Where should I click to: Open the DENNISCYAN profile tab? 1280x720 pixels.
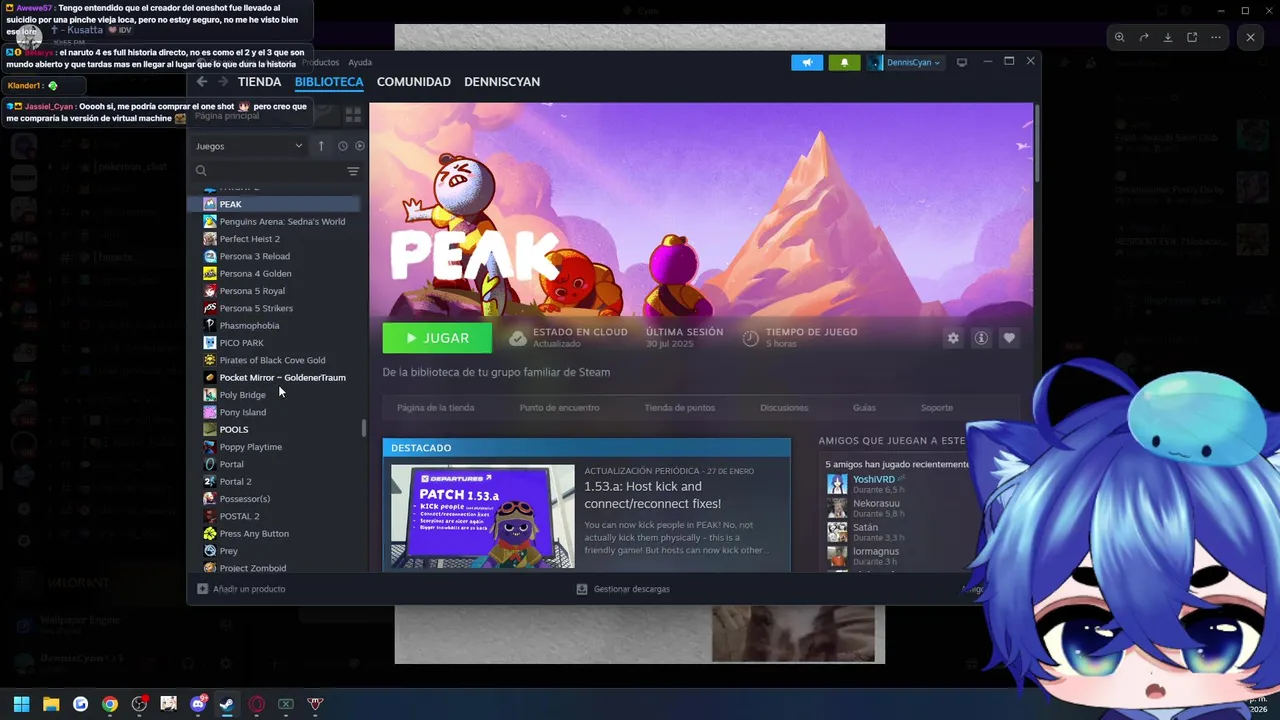(502, 82)
